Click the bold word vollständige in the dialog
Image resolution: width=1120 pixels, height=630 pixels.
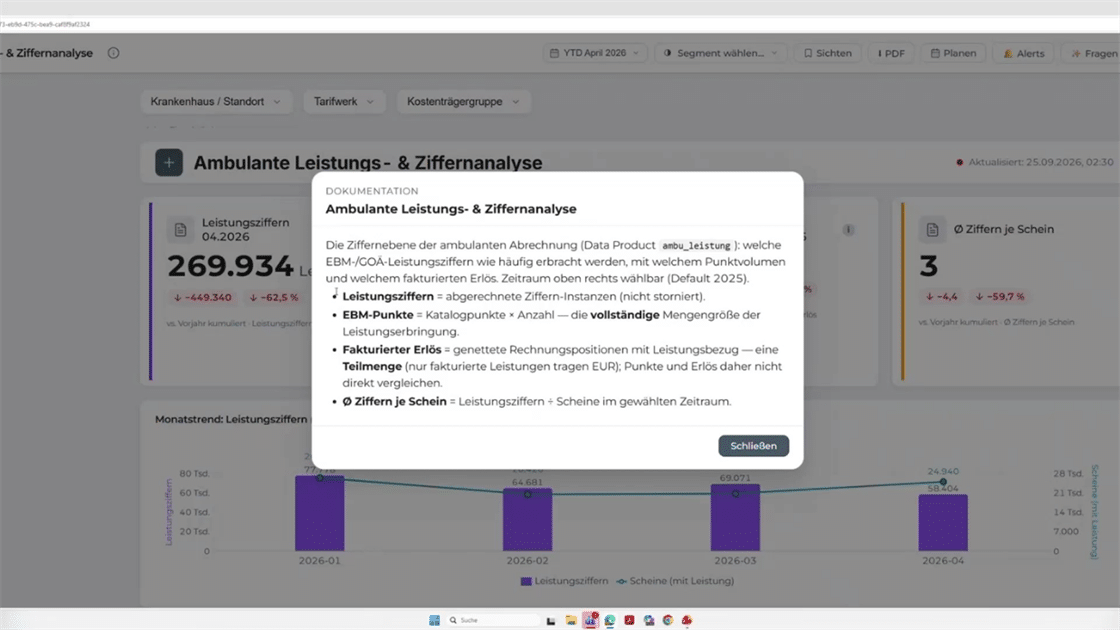624,315
